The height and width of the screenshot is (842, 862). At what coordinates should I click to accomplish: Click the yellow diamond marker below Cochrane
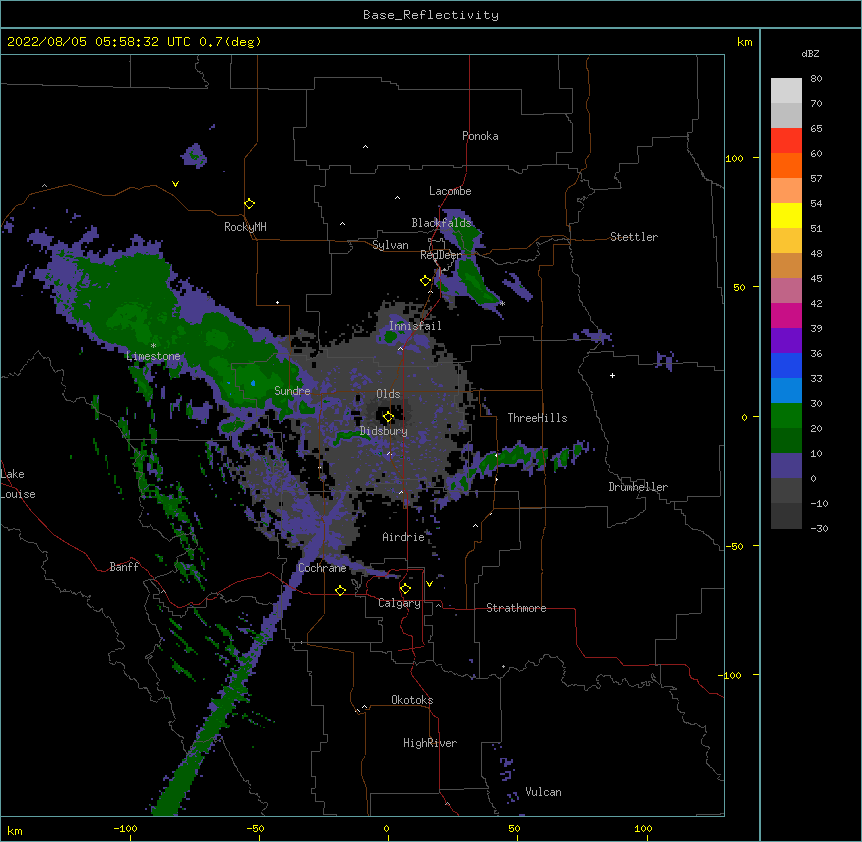click(x=340, y=590)
